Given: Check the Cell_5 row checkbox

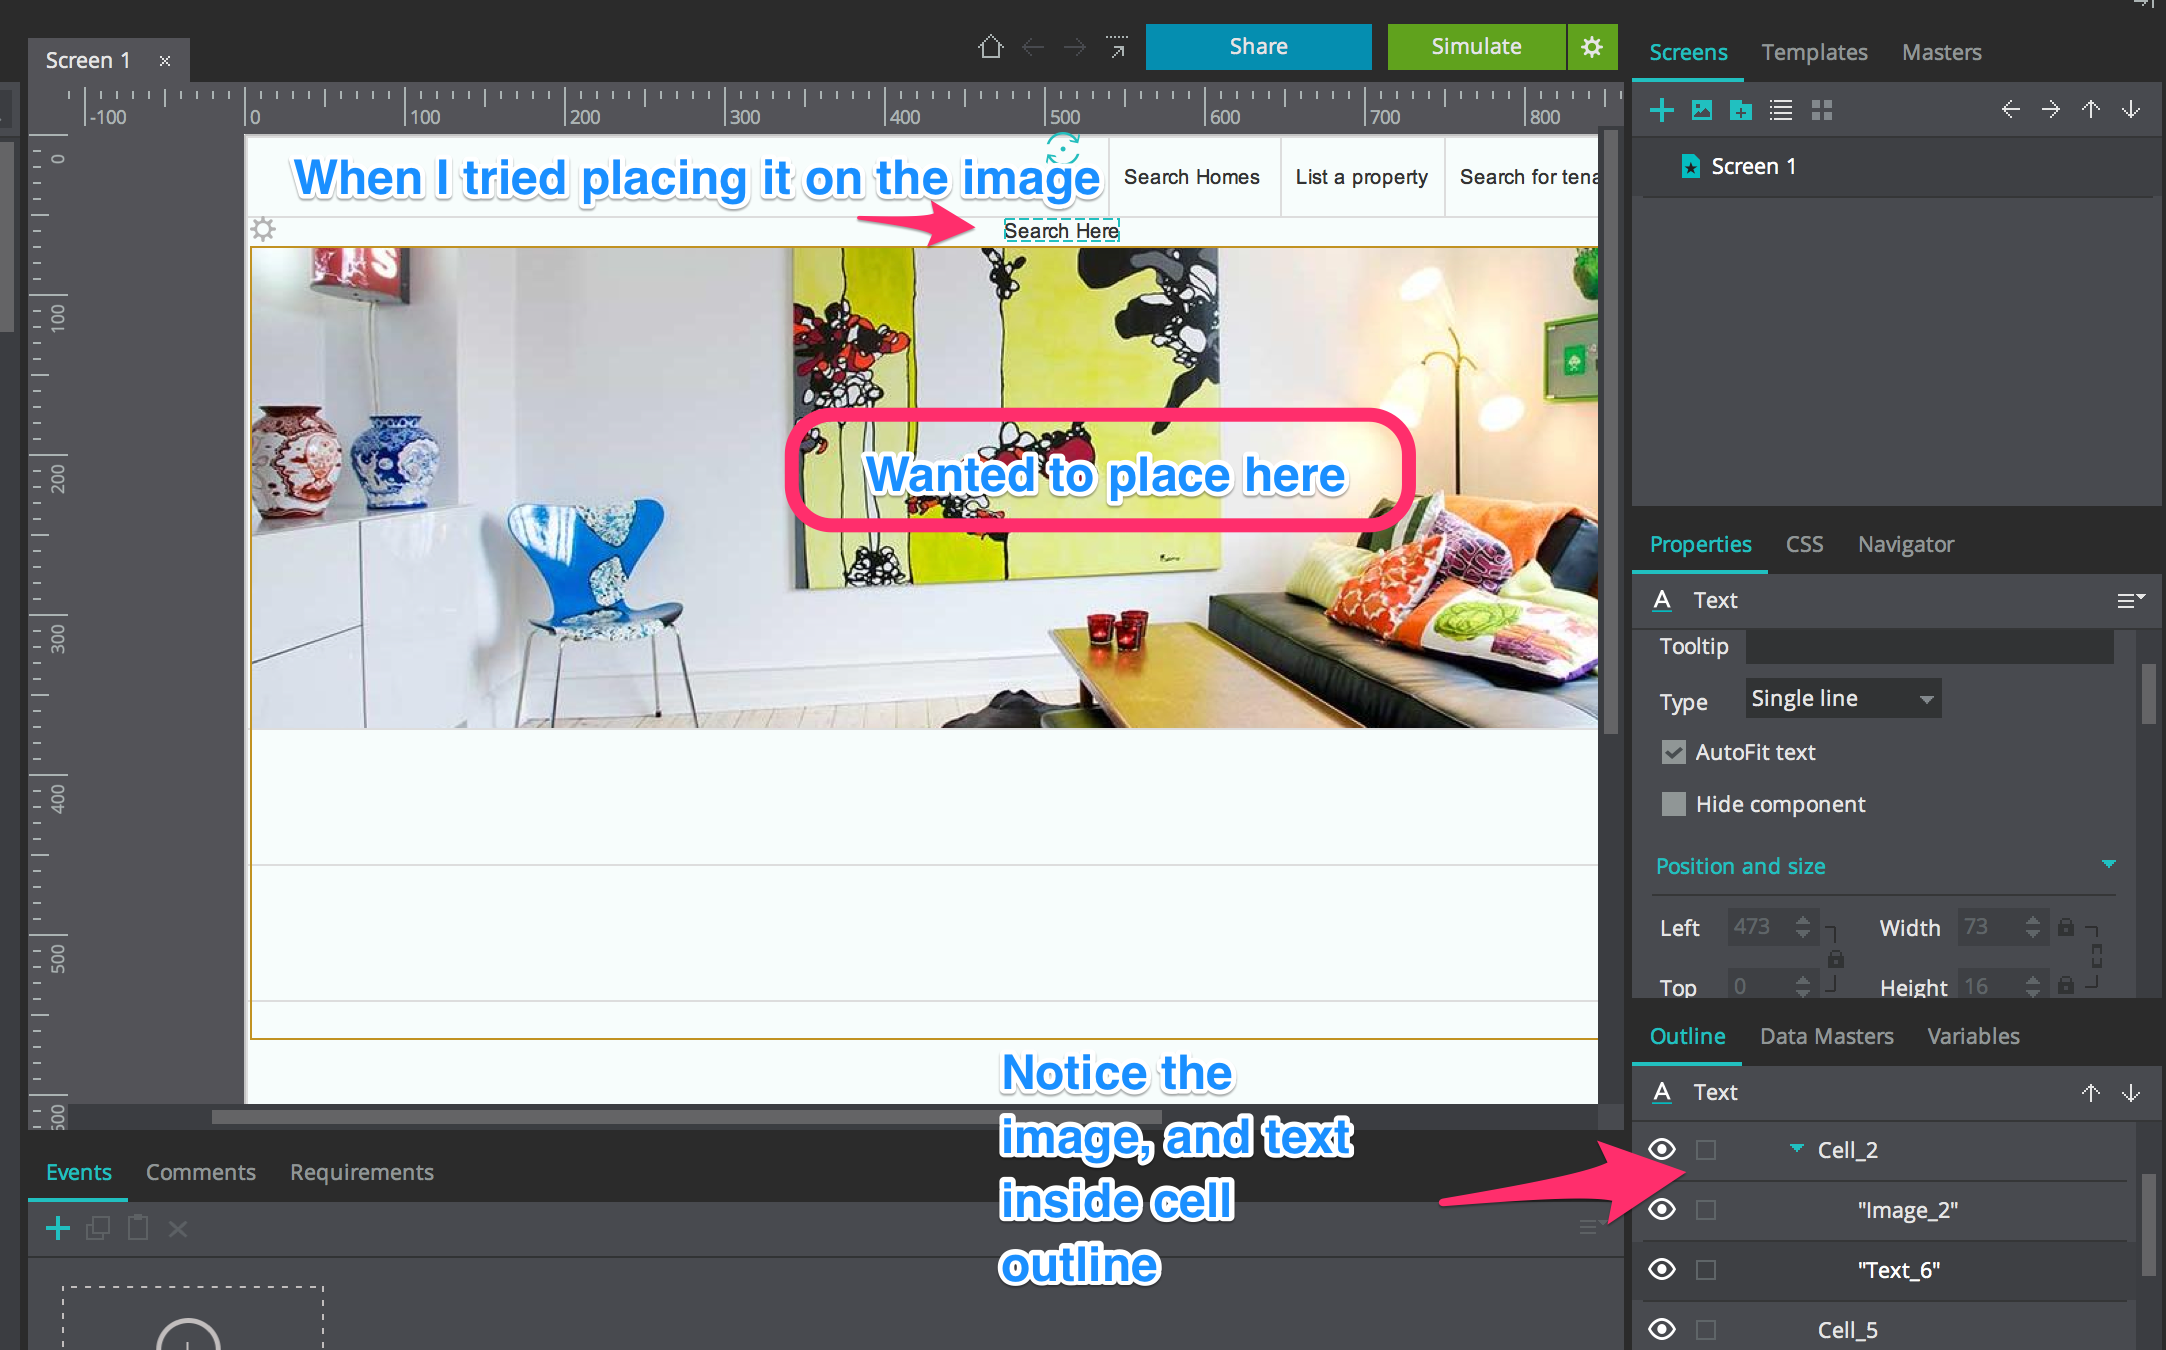Looking at the screenshot, I should click(1706, 1330).
